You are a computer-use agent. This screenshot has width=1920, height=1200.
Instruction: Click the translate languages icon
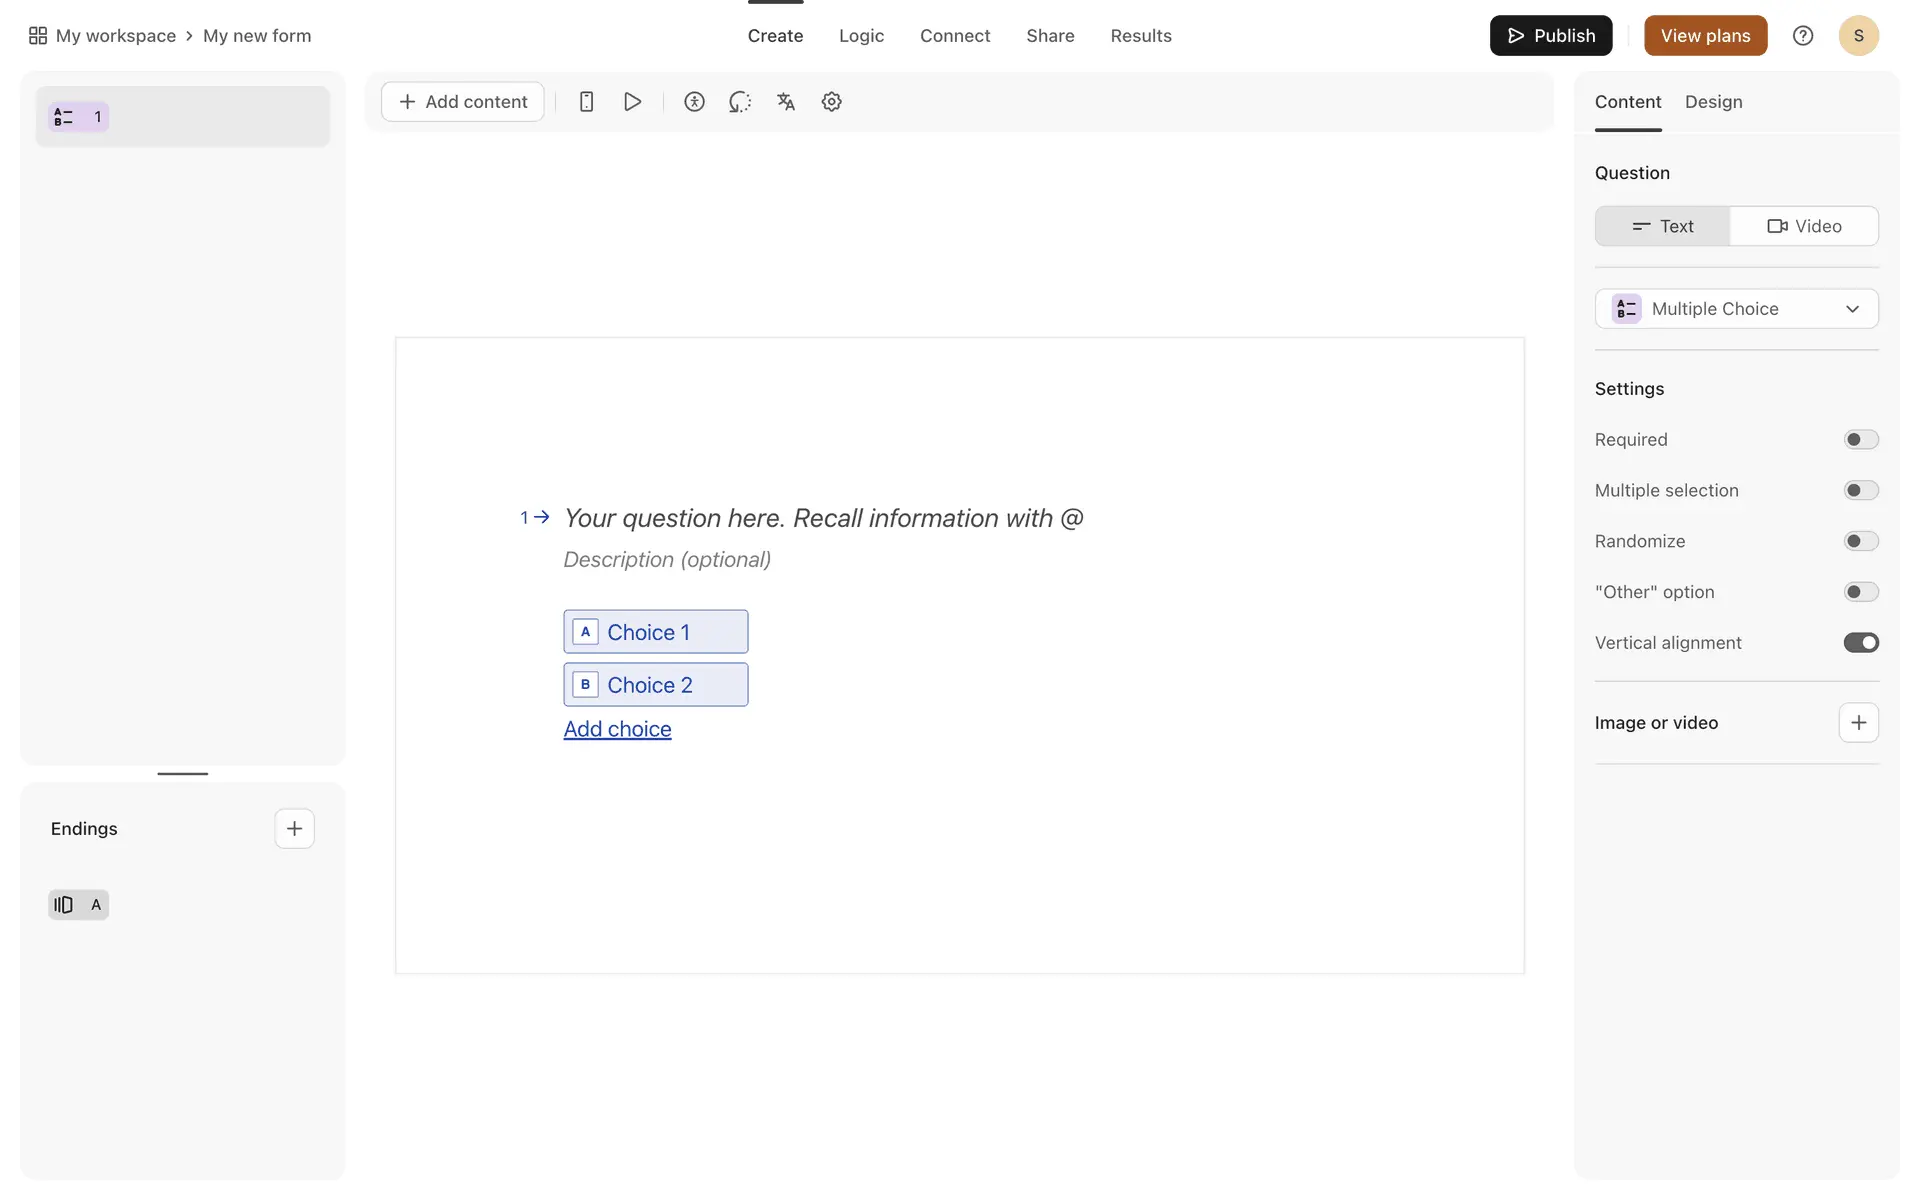point(786,102)
